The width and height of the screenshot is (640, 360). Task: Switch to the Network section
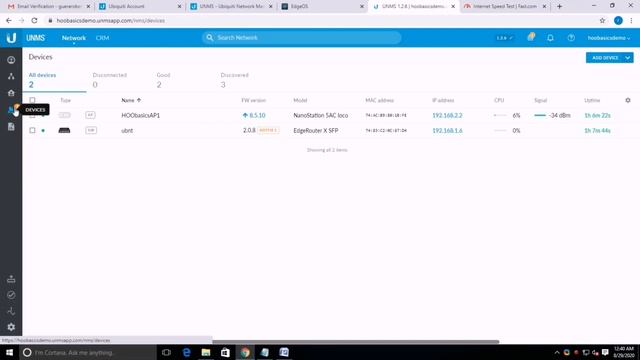73,38
